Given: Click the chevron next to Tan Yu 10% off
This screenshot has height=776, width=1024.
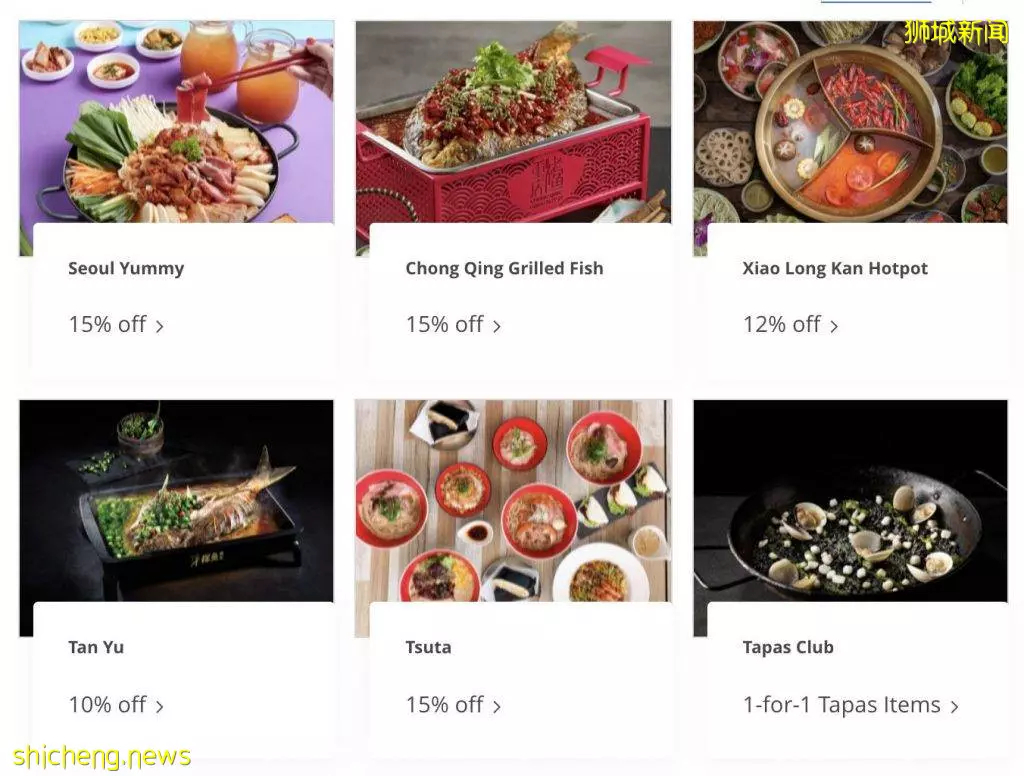Looking at the screenshot, I should point(159,706).
